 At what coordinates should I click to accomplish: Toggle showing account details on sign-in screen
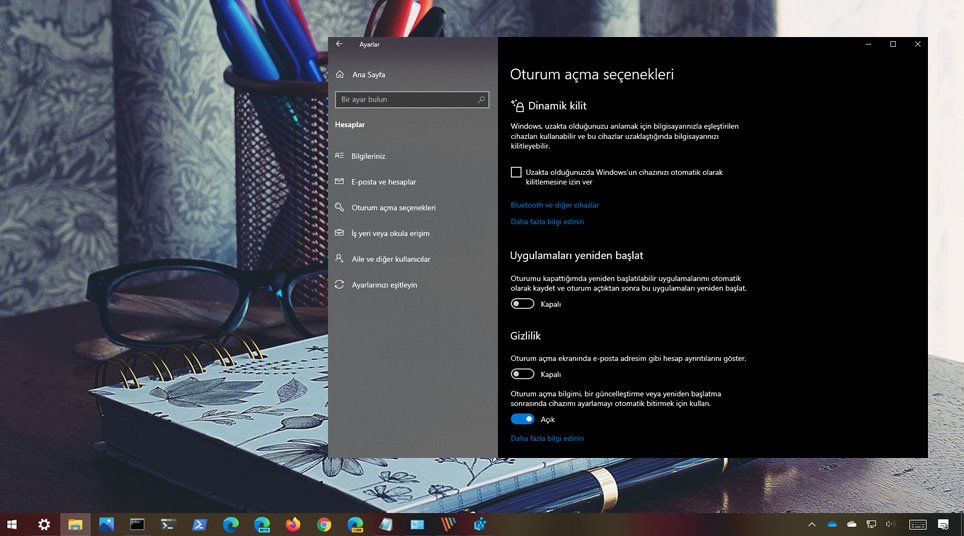pos(522,374)
